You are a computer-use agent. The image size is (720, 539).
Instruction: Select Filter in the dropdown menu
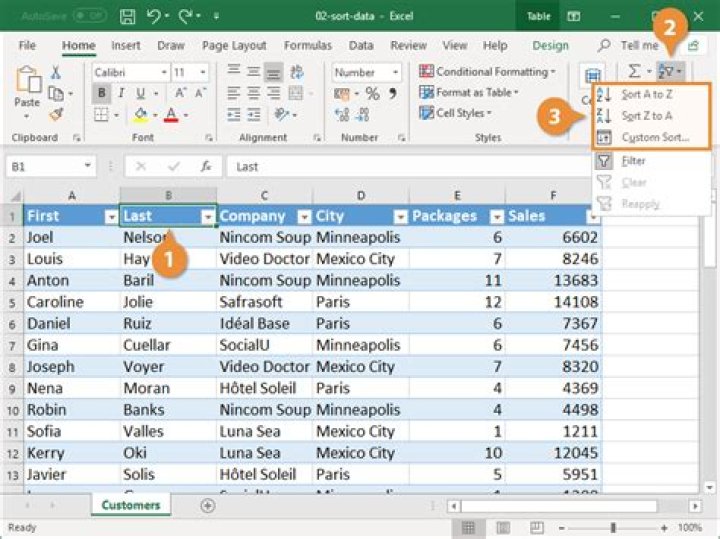tap(651, 161)
